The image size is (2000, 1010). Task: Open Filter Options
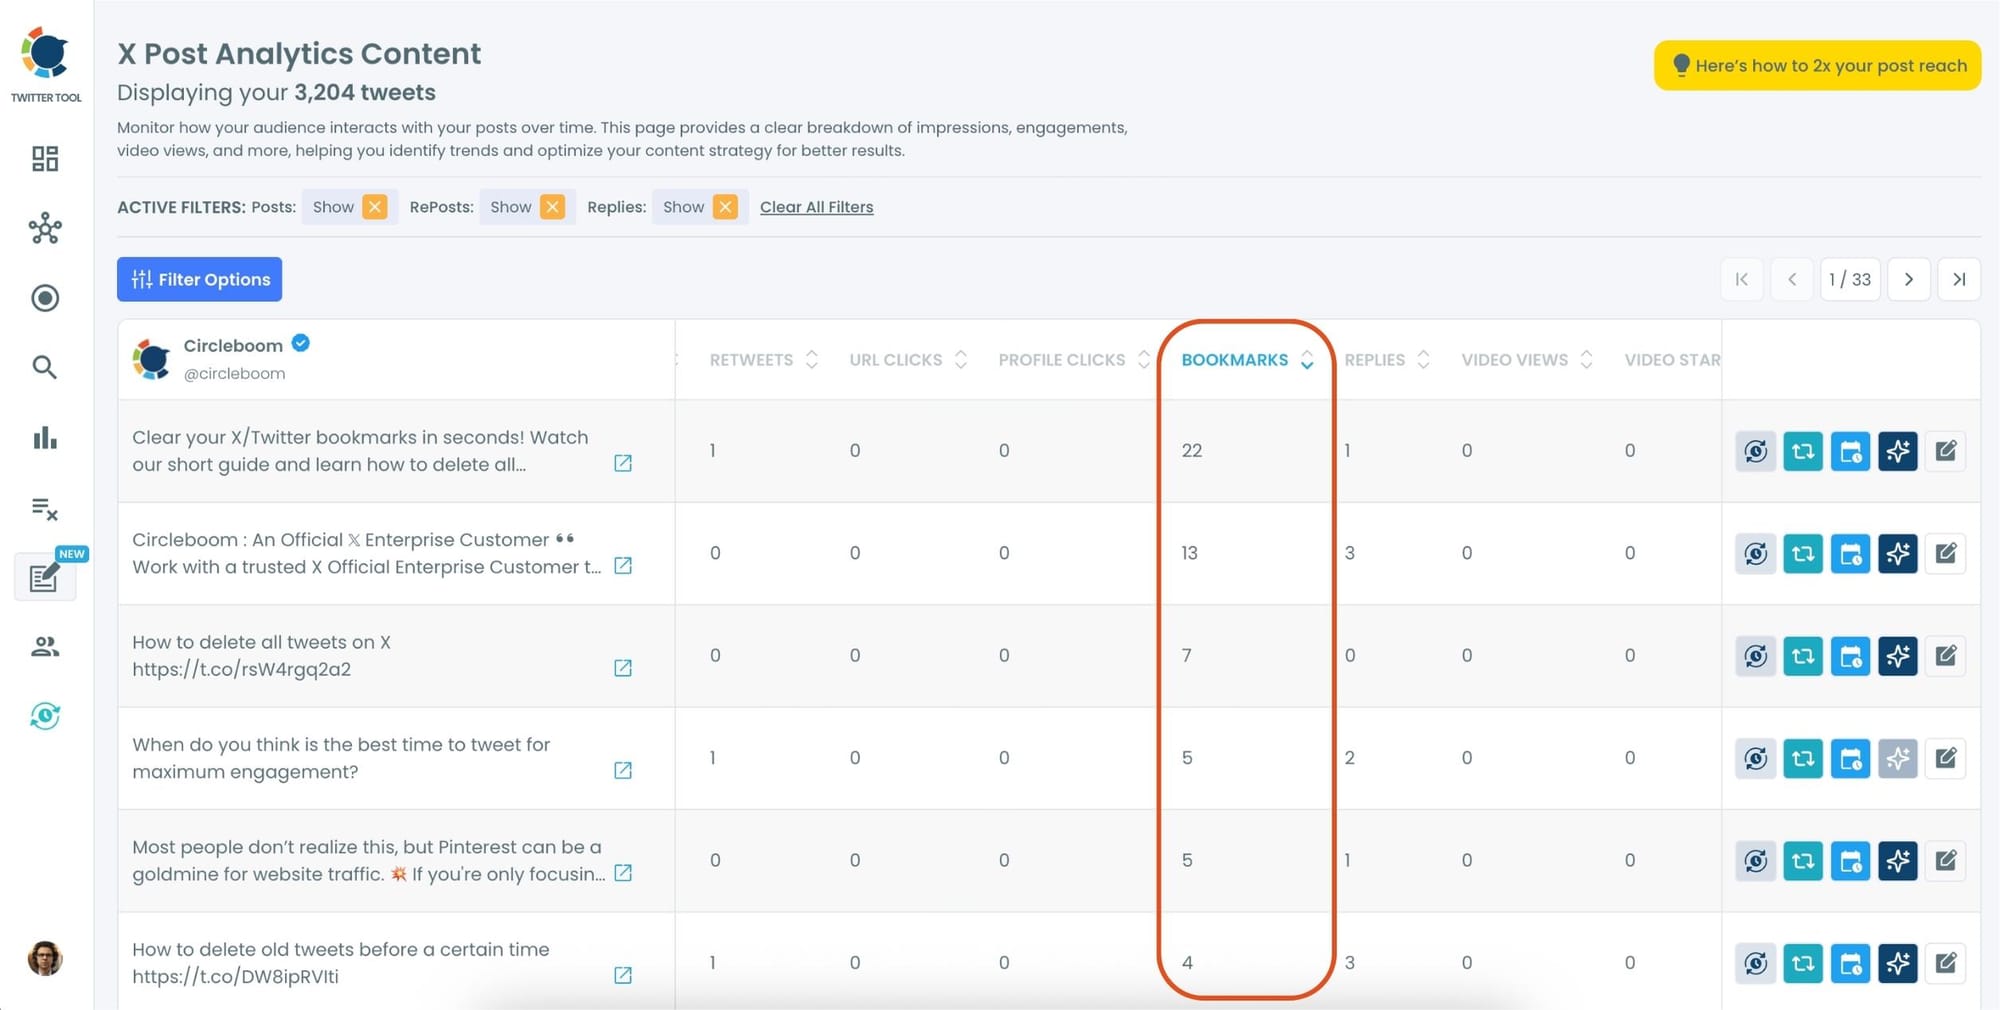click(199, 279)
